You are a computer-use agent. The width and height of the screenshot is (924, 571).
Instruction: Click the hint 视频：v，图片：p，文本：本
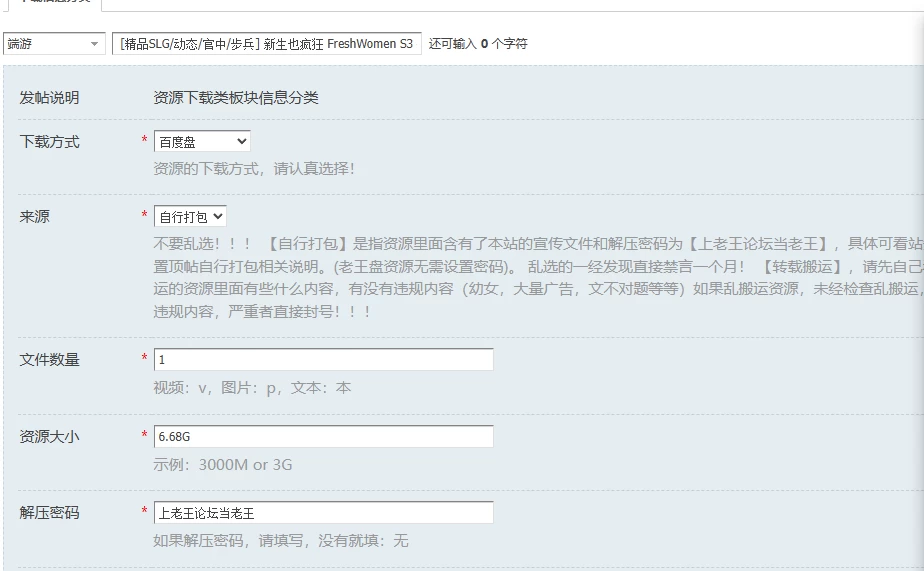click(x=252, y=388)
